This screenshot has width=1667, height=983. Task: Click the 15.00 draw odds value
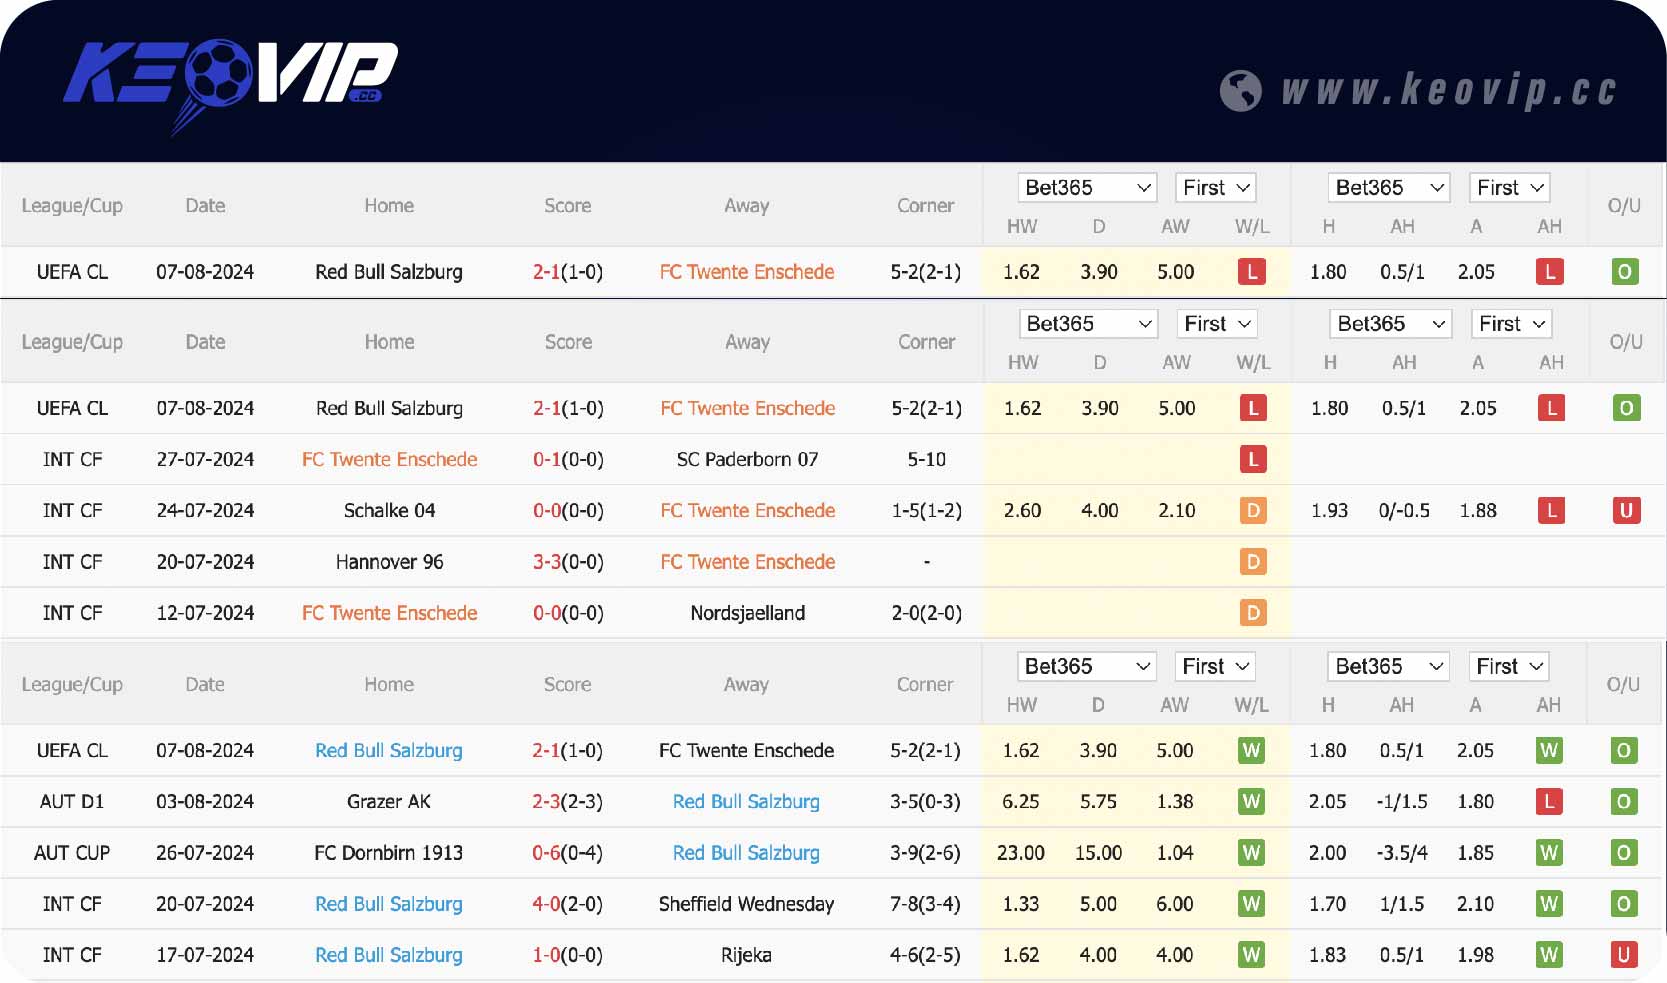[1098, 853]
